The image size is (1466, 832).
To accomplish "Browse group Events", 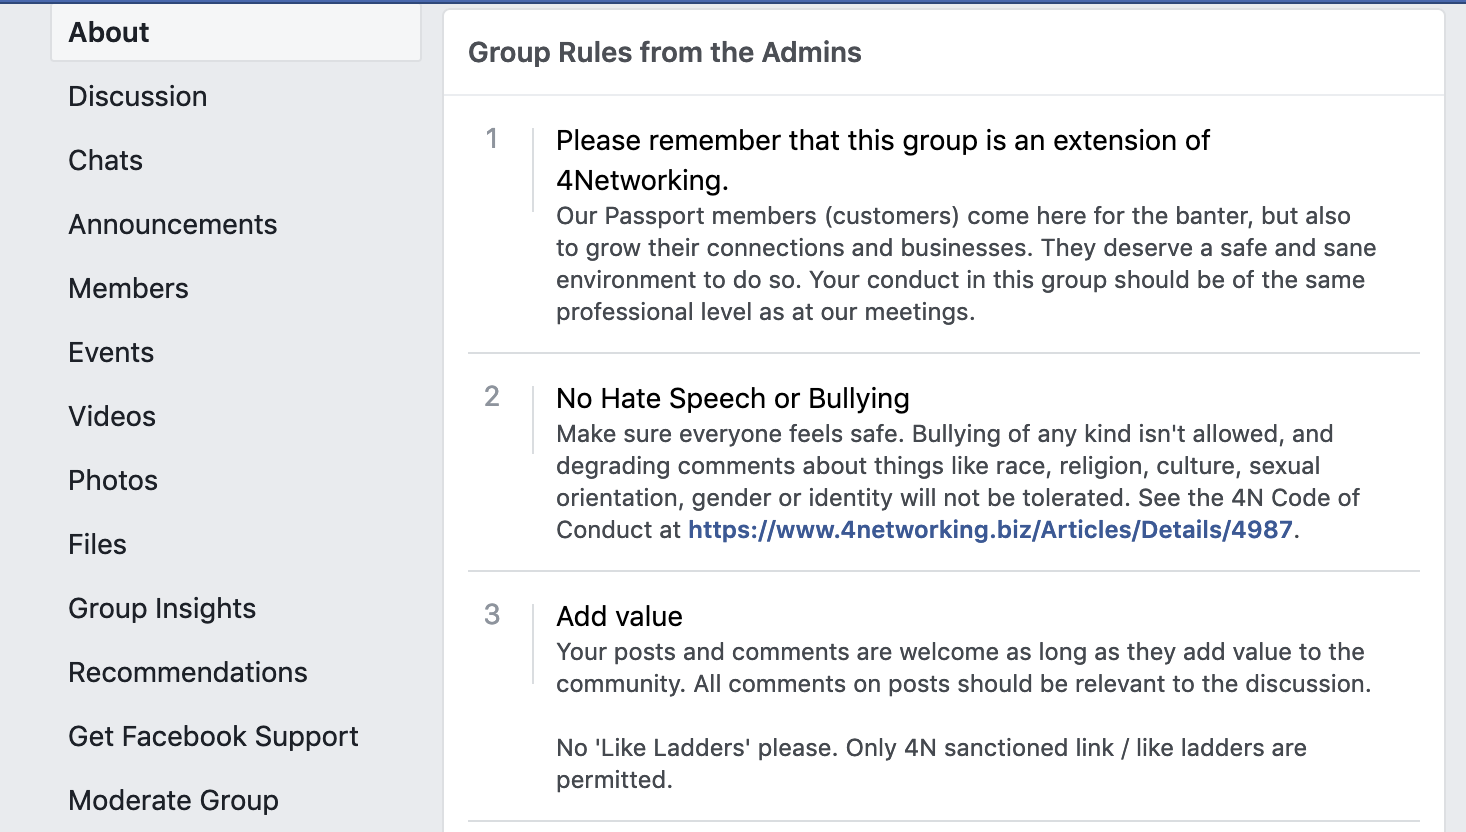I will pos(110,352).
